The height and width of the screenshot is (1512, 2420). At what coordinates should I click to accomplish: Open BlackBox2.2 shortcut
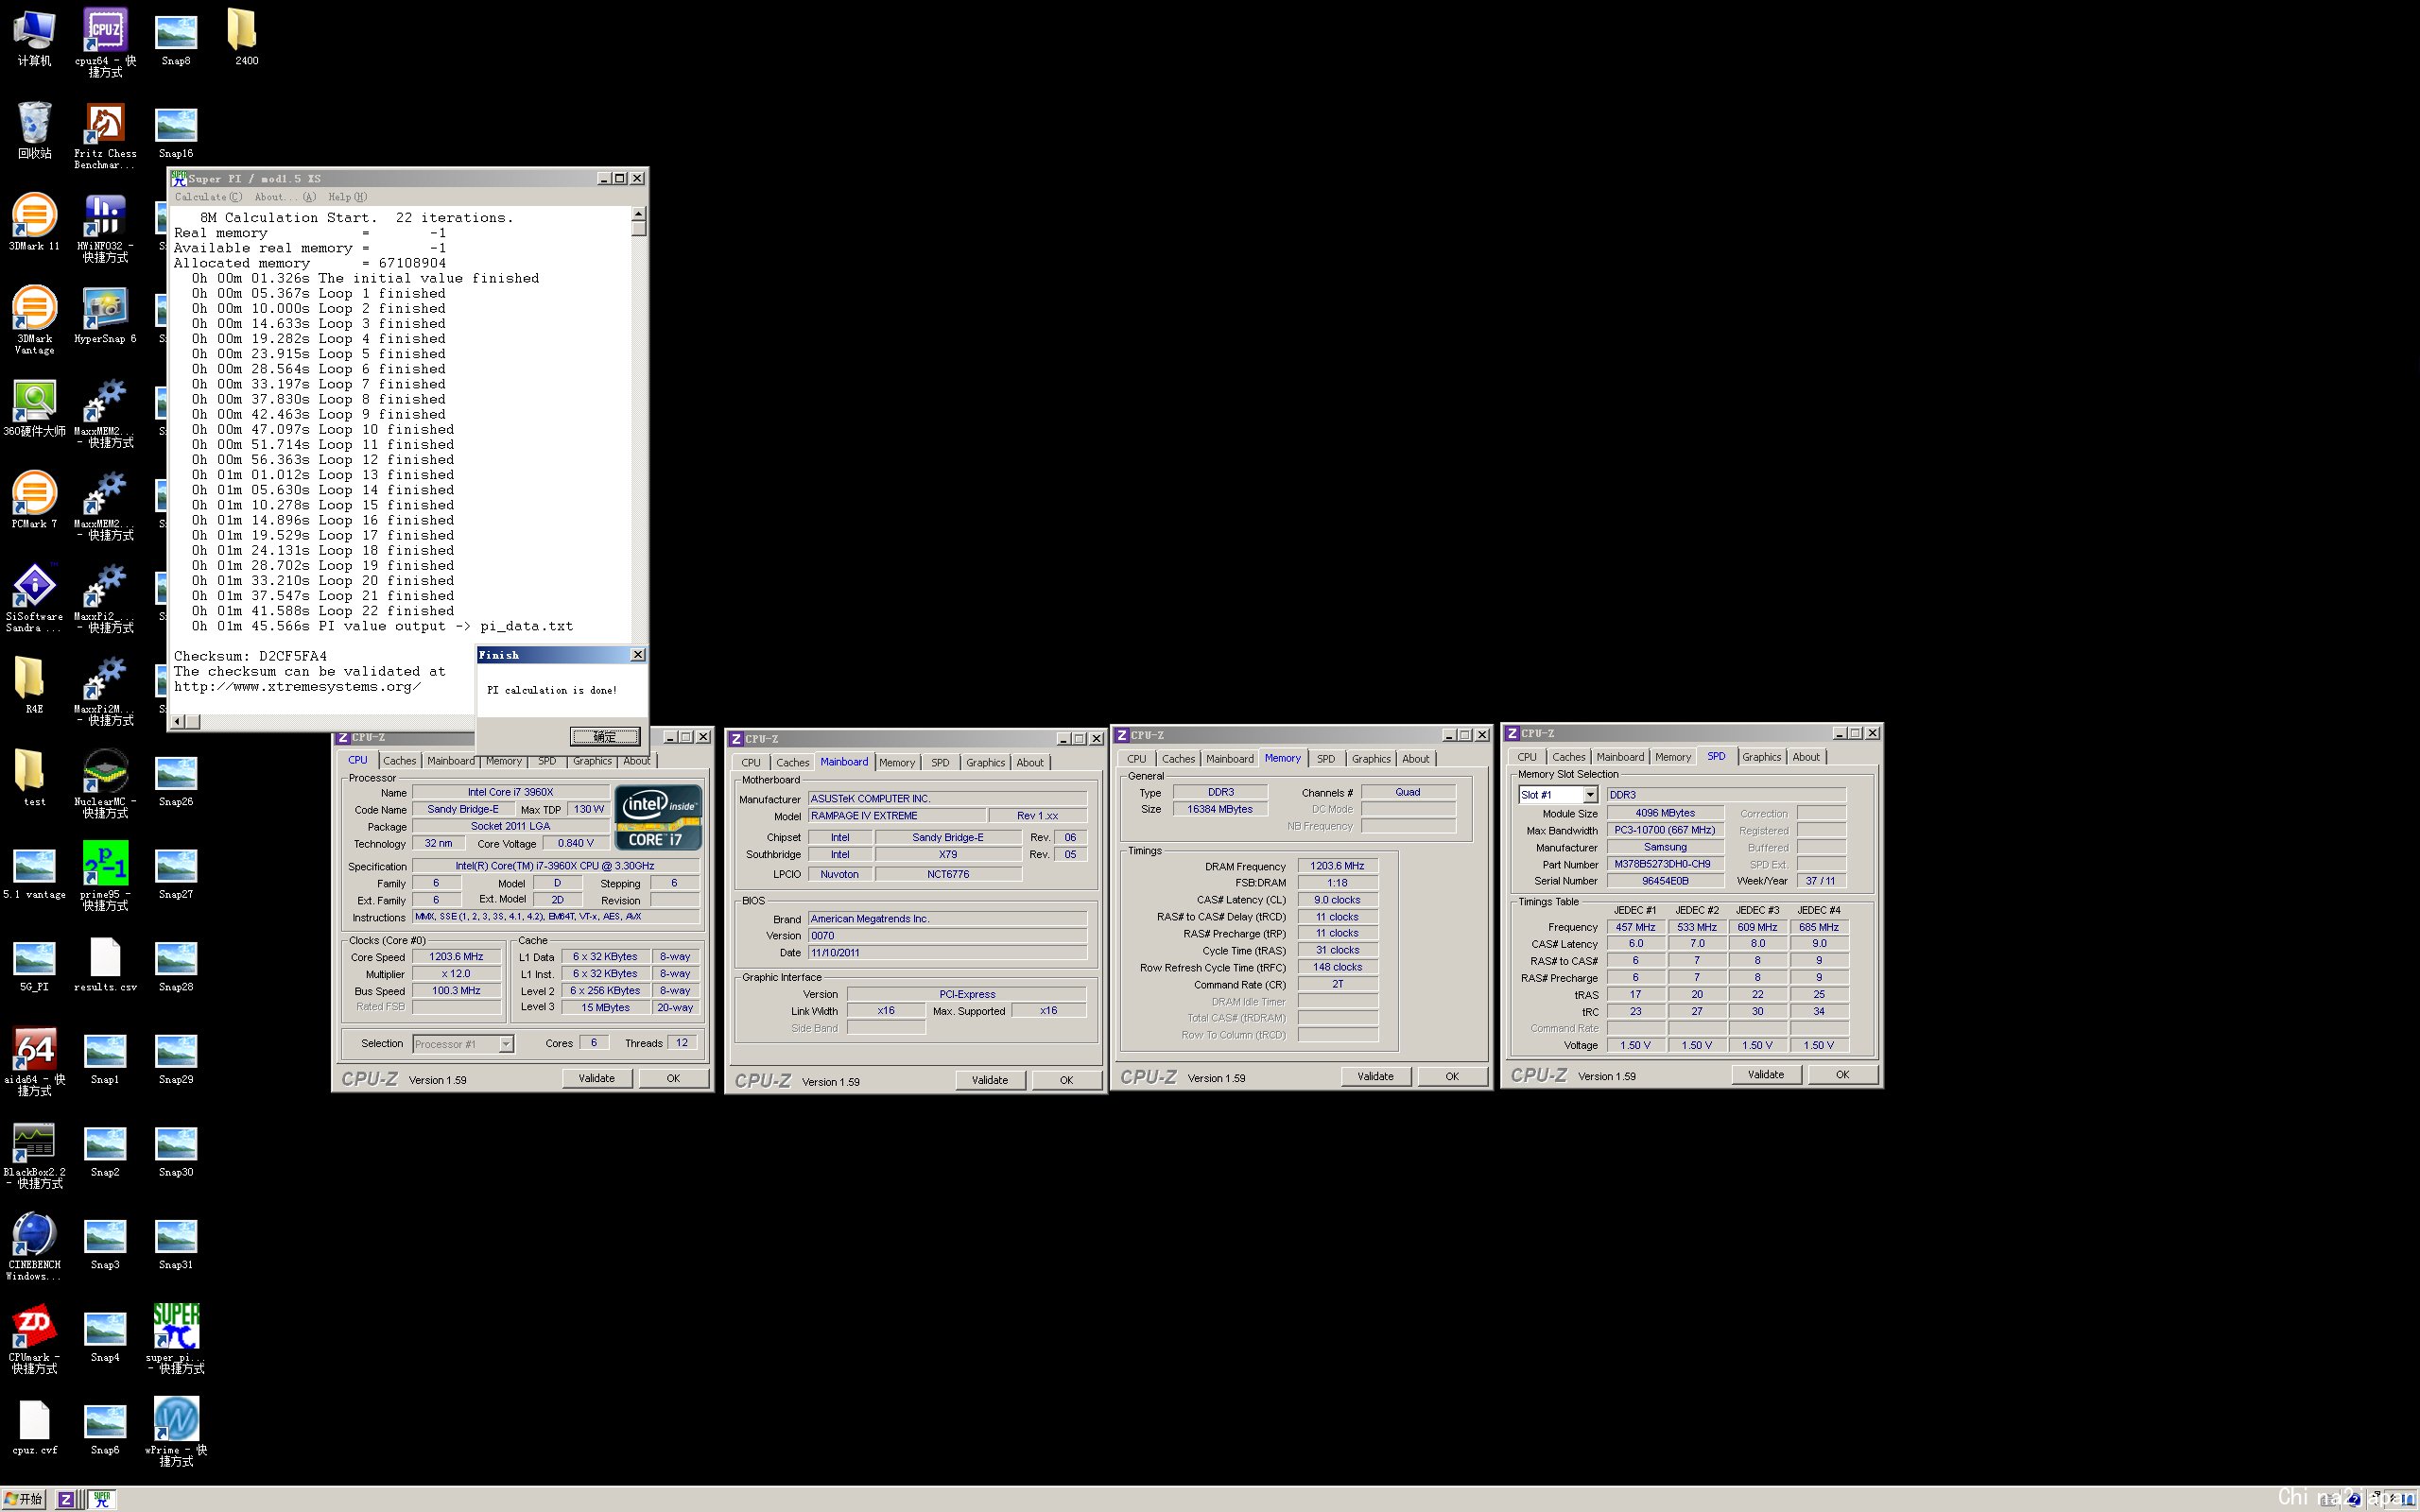[34, 1154]
